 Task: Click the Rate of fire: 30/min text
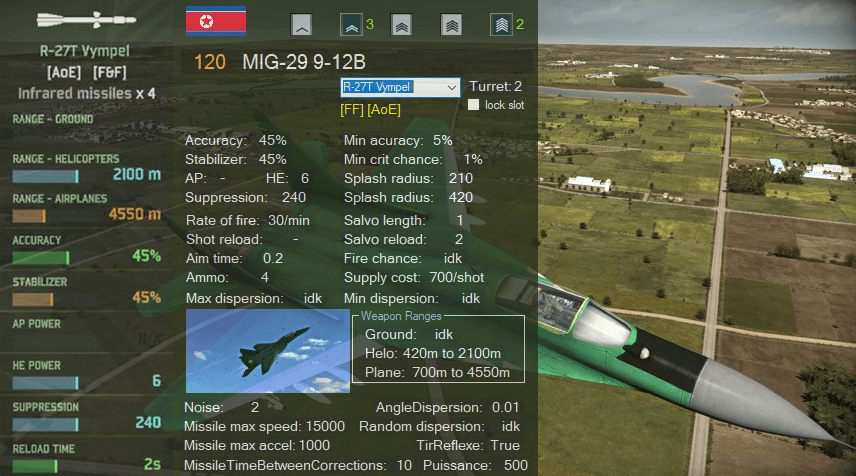247,221
